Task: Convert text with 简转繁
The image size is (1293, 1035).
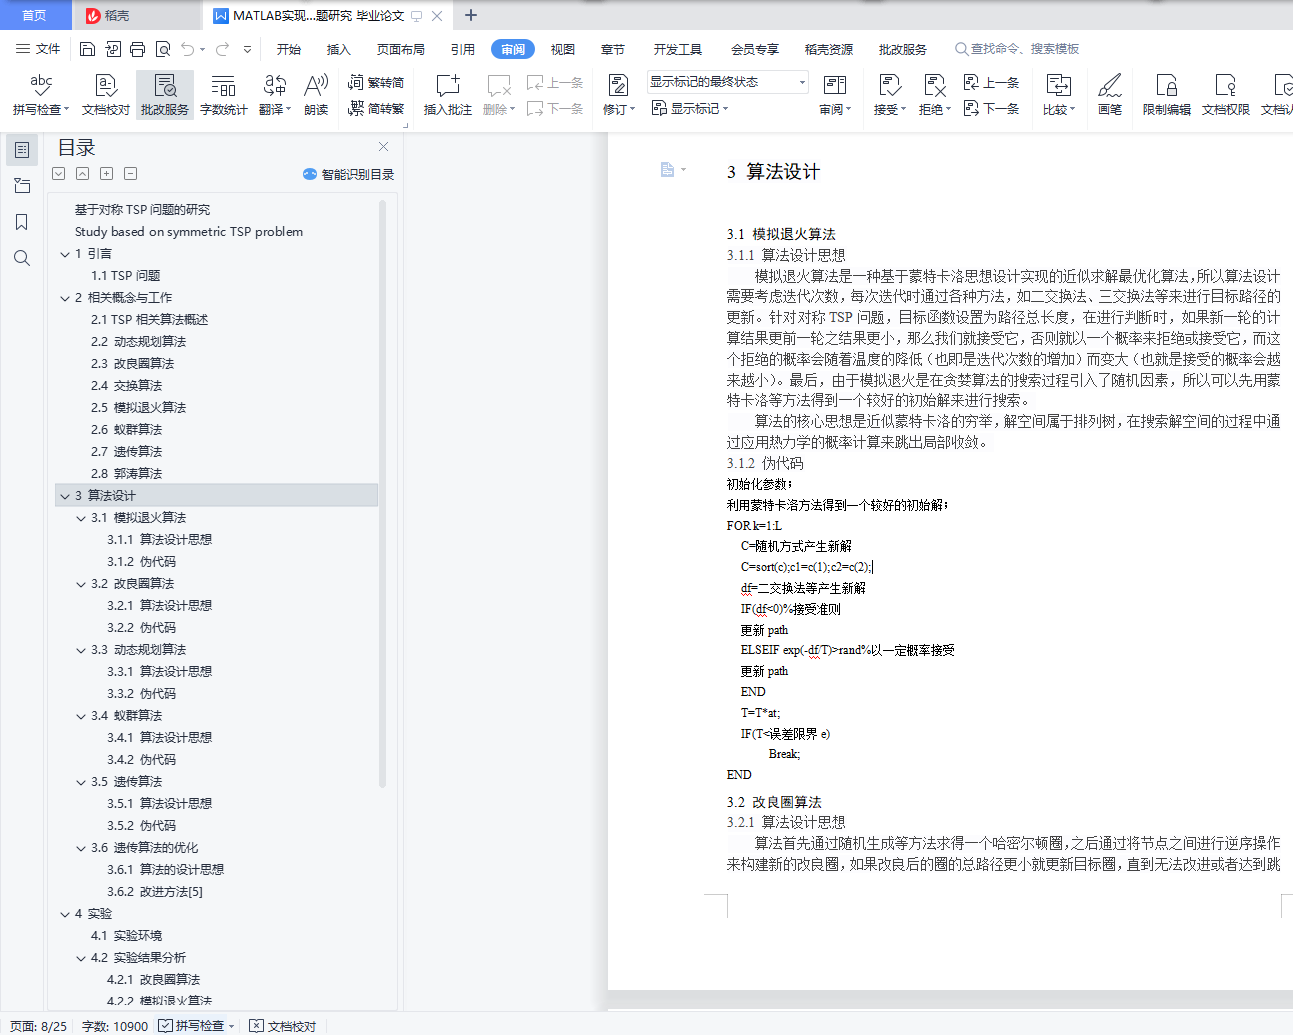Action: [x=376, y=108]
